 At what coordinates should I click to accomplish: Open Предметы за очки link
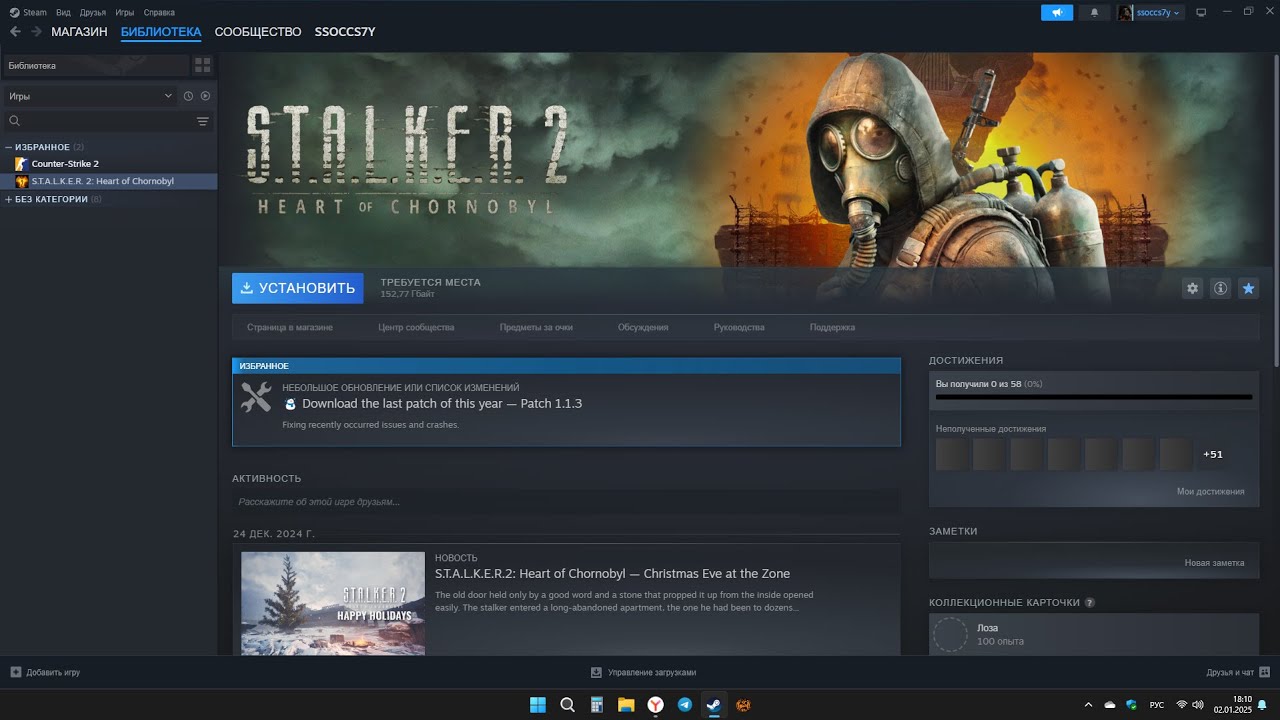pyautogui.click(x=536, y=327)
